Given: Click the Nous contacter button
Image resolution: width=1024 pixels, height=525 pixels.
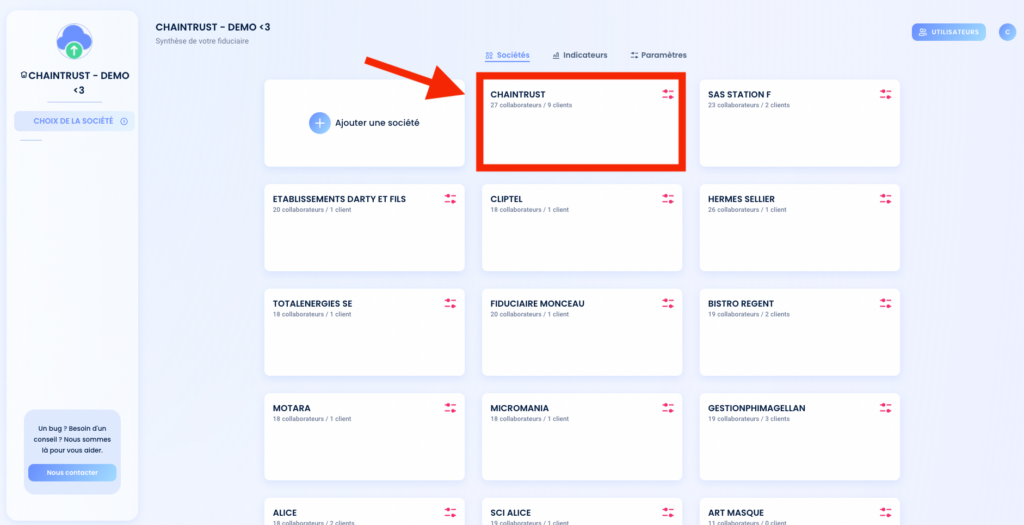Looking at the screenshot, I should [x=72, y=473].
